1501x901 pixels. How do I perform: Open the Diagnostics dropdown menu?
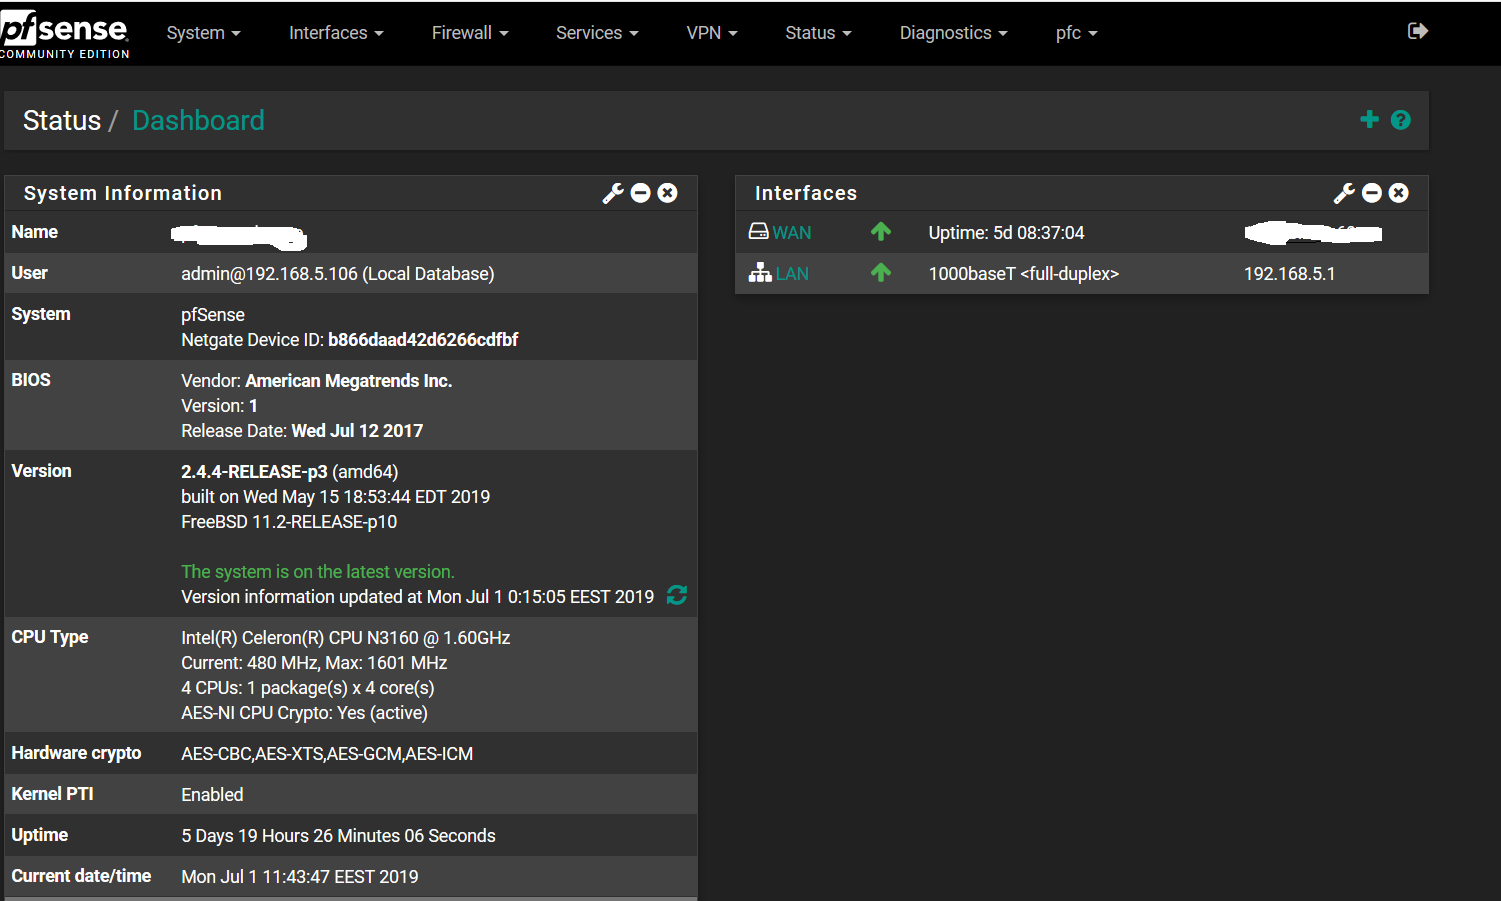953,33
